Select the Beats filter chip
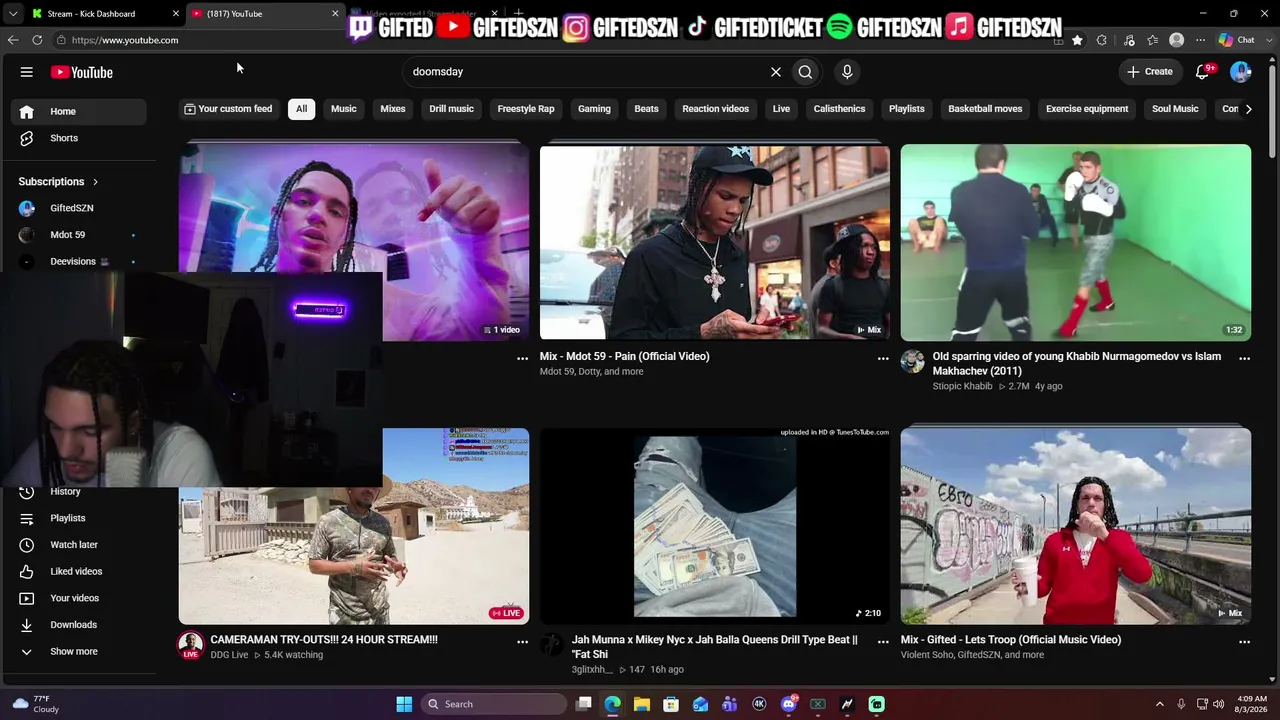This screenshot has height=720, width=1280. pyautogui.click(x=646, y=109)
